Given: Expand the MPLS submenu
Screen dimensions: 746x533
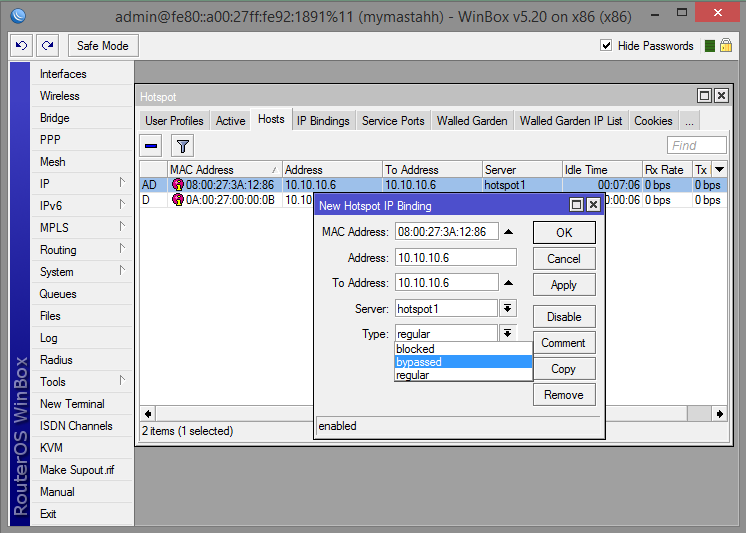Looking at the screenshot, I should [122, 227].
